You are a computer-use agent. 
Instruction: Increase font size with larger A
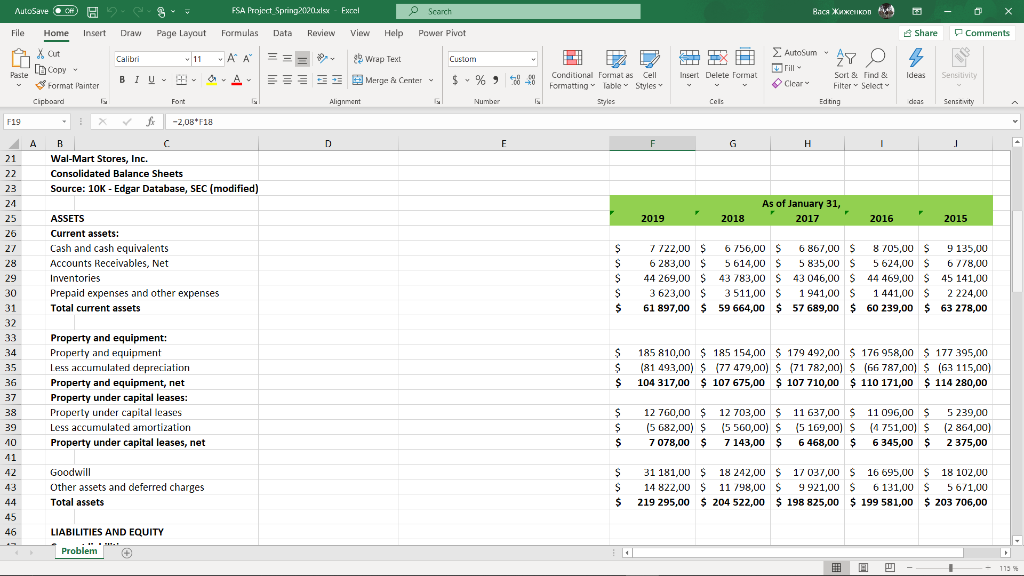pyautogui.click(x=232, y=59)
